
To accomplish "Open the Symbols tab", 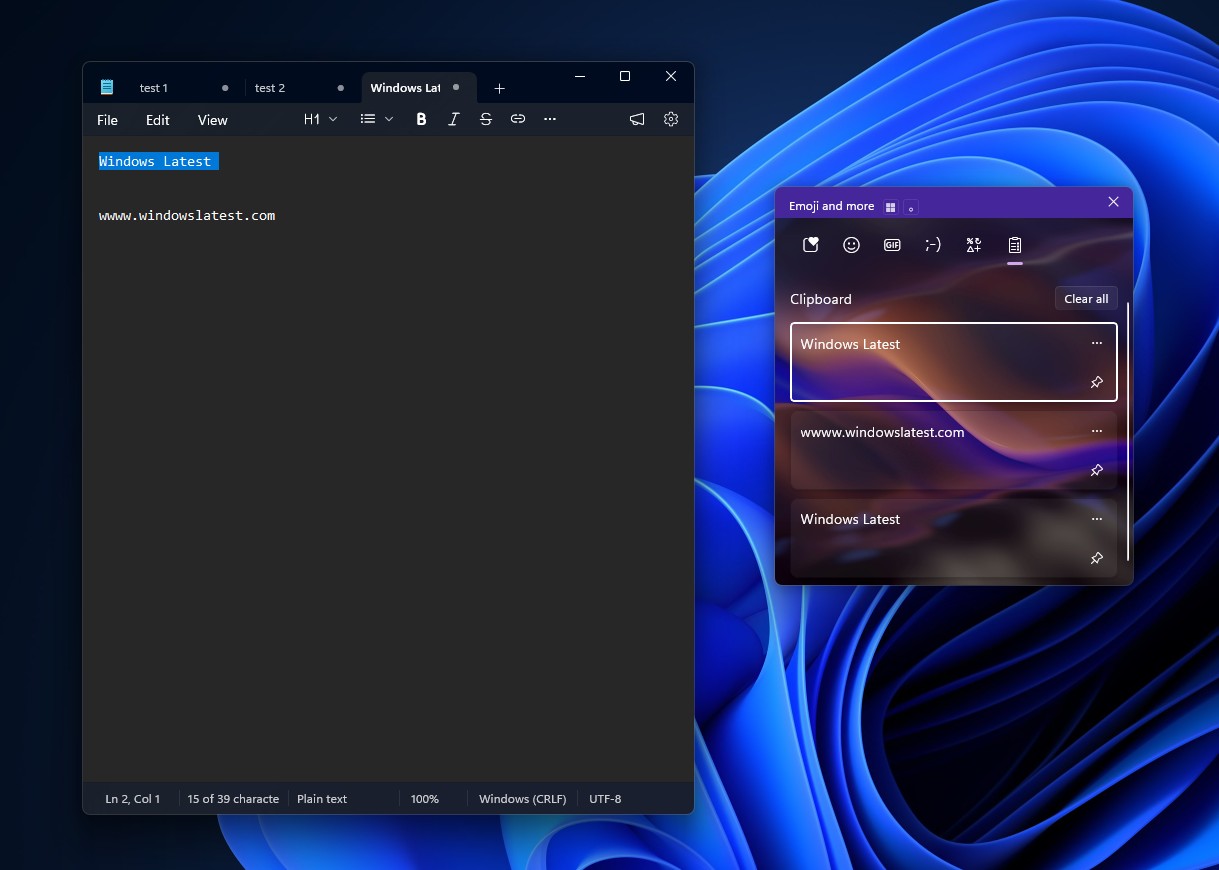I will click(x=974, y=245).
